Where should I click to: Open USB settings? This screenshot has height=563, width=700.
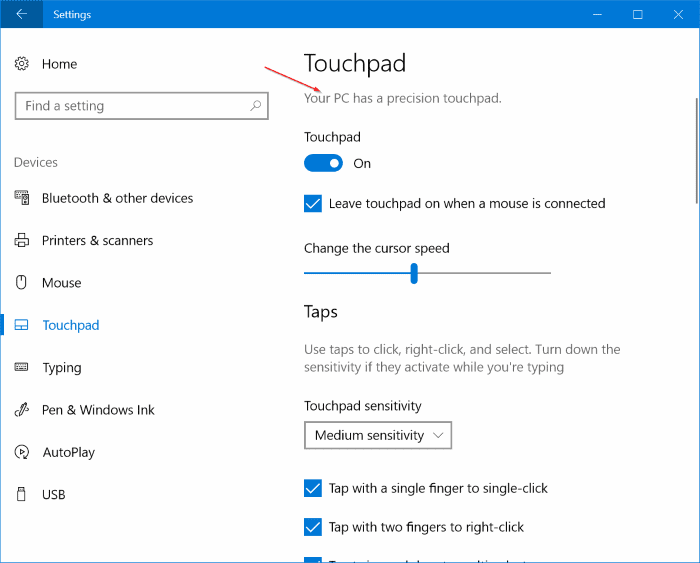pos(54,495)
